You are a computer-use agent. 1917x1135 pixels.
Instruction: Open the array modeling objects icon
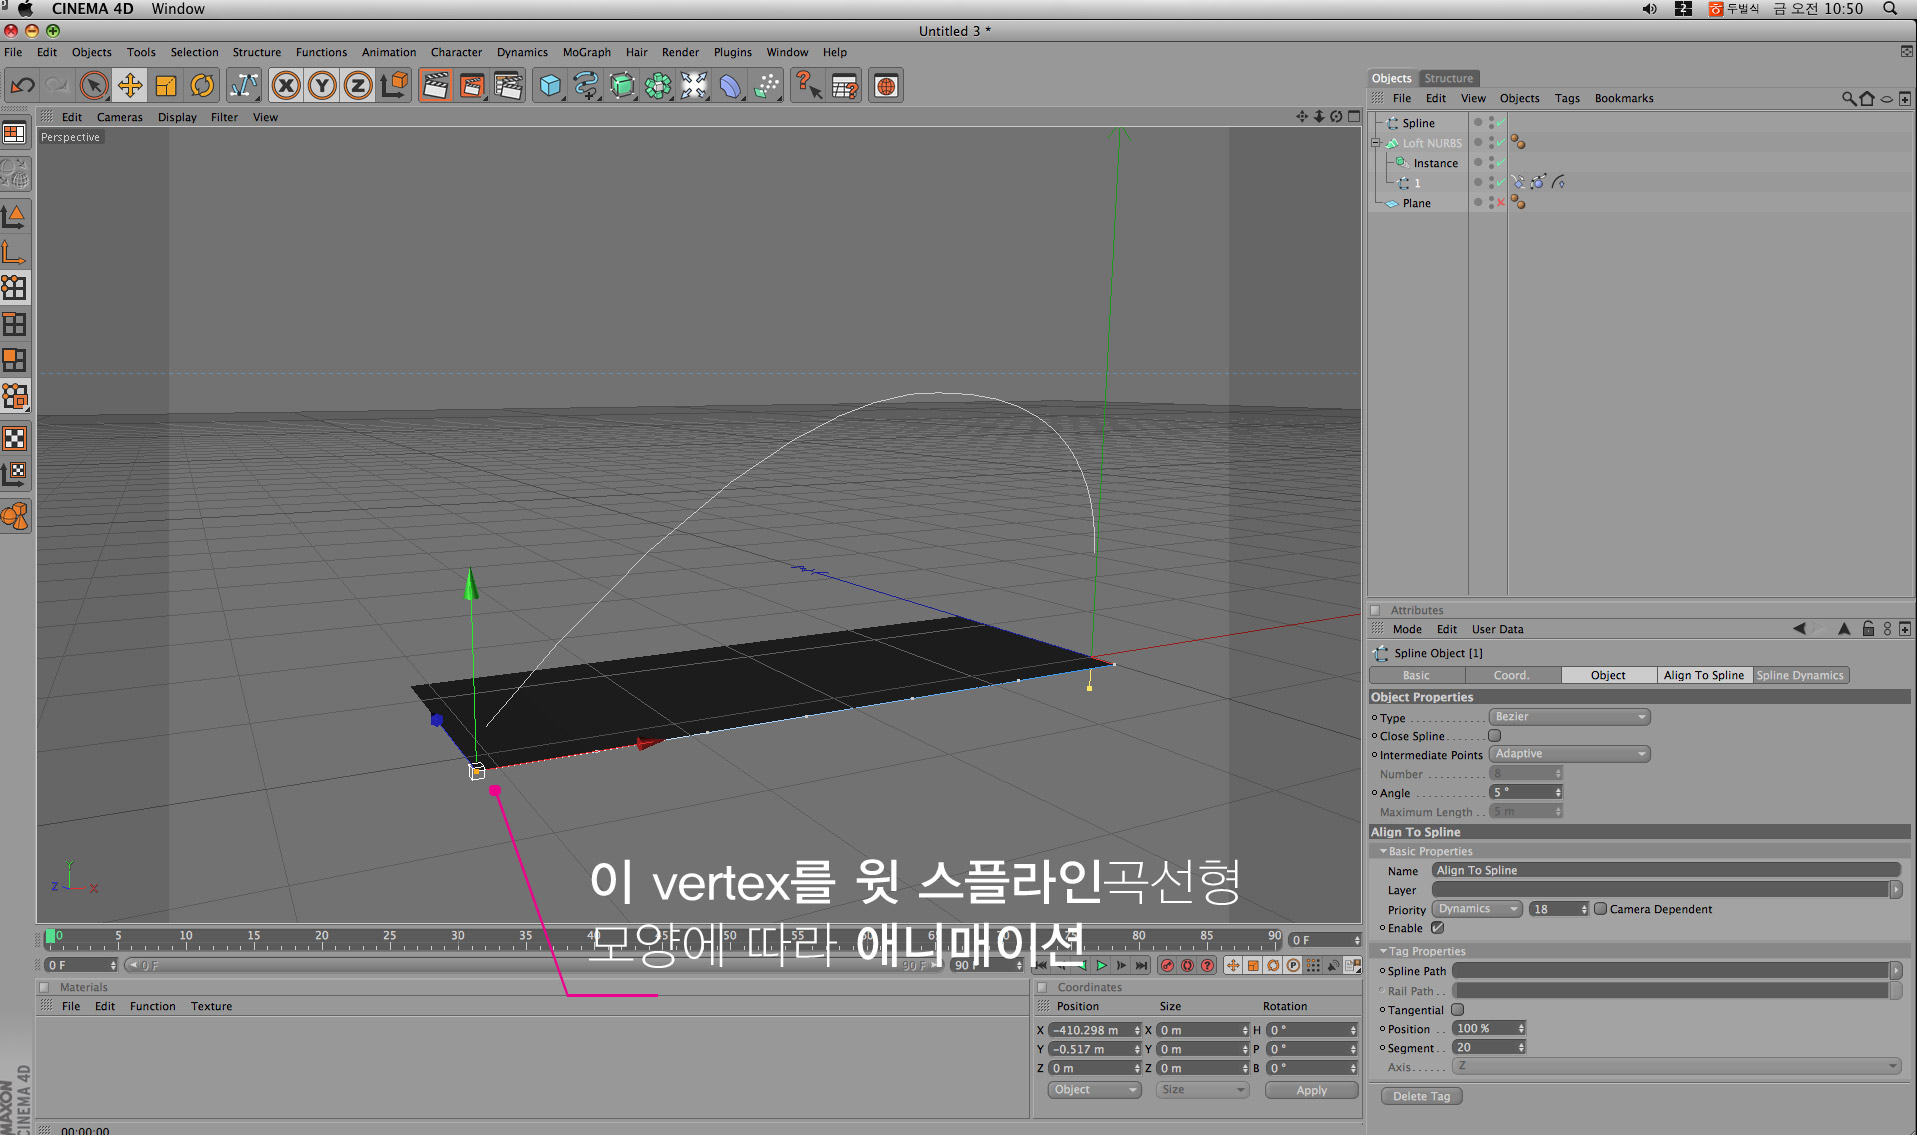pyautogui.click(x=658, y=86)
